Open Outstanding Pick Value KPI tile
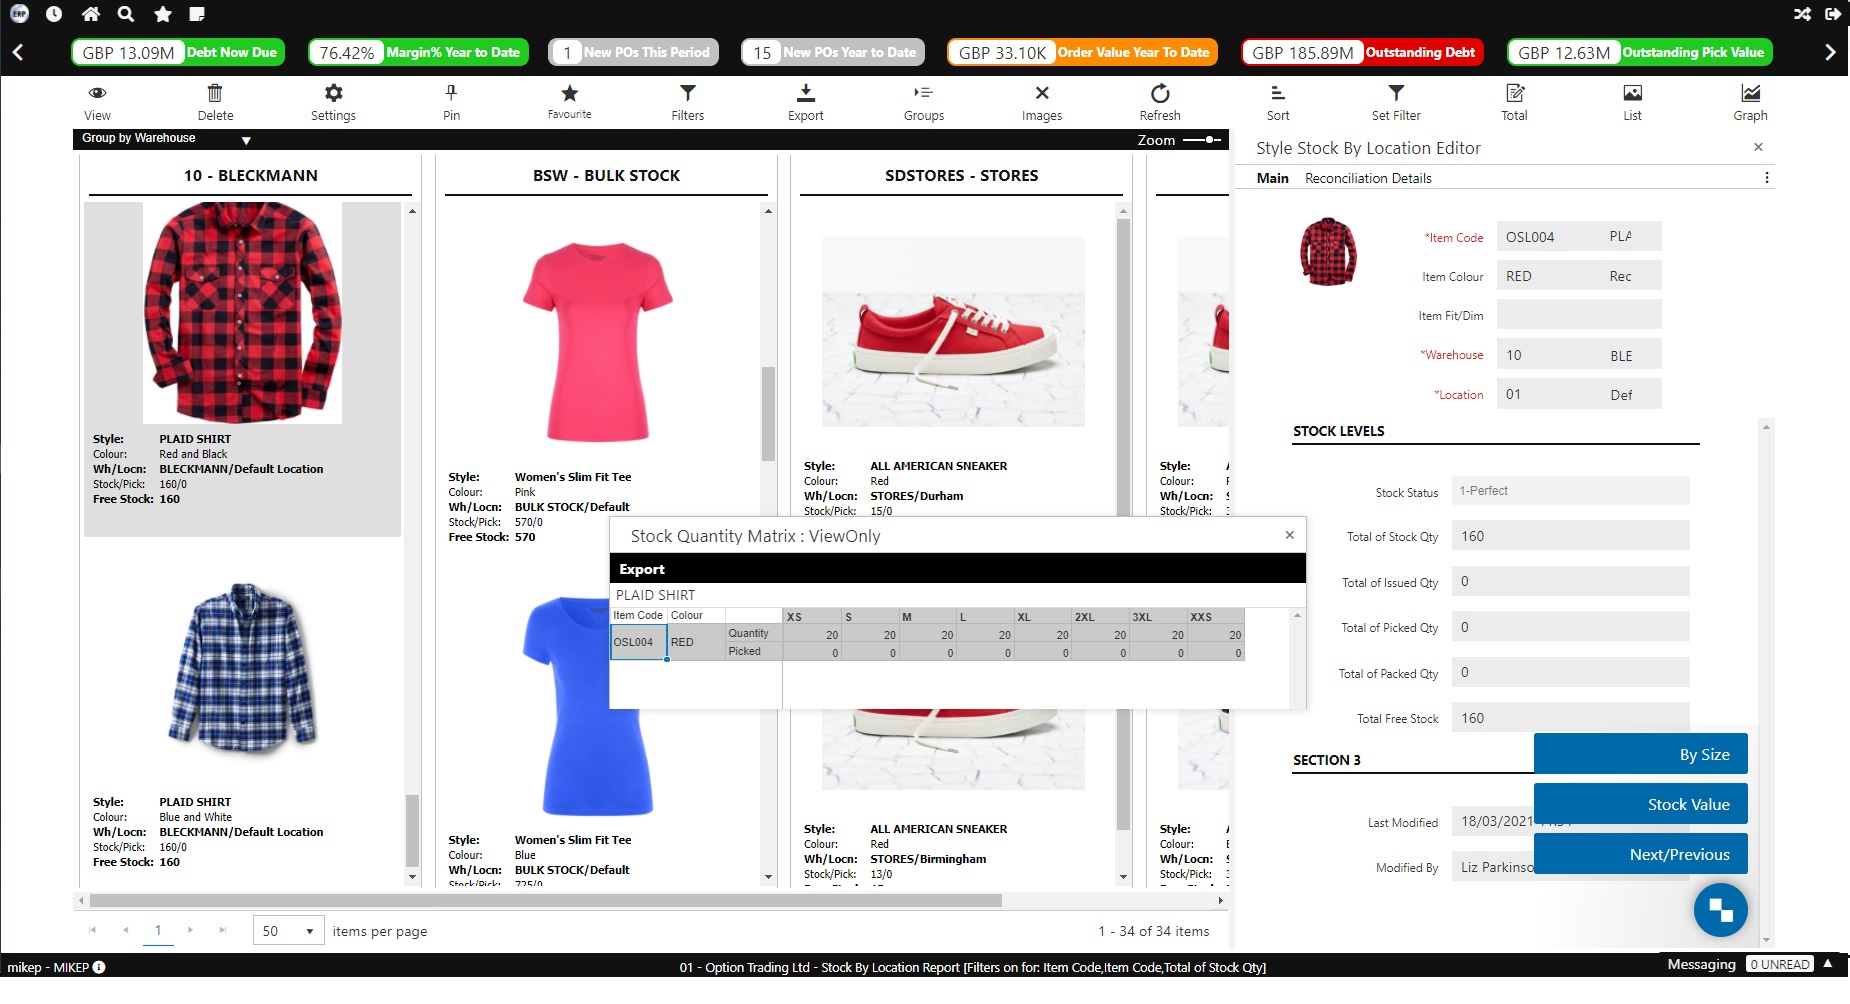The width and height of the screenshot is (1850, 1004). pyautogui.click(x=1640, y=52)
